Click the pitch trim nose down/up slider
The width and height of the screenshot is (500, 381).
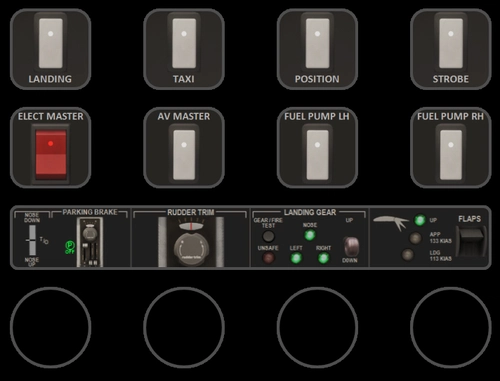point(32,240)
